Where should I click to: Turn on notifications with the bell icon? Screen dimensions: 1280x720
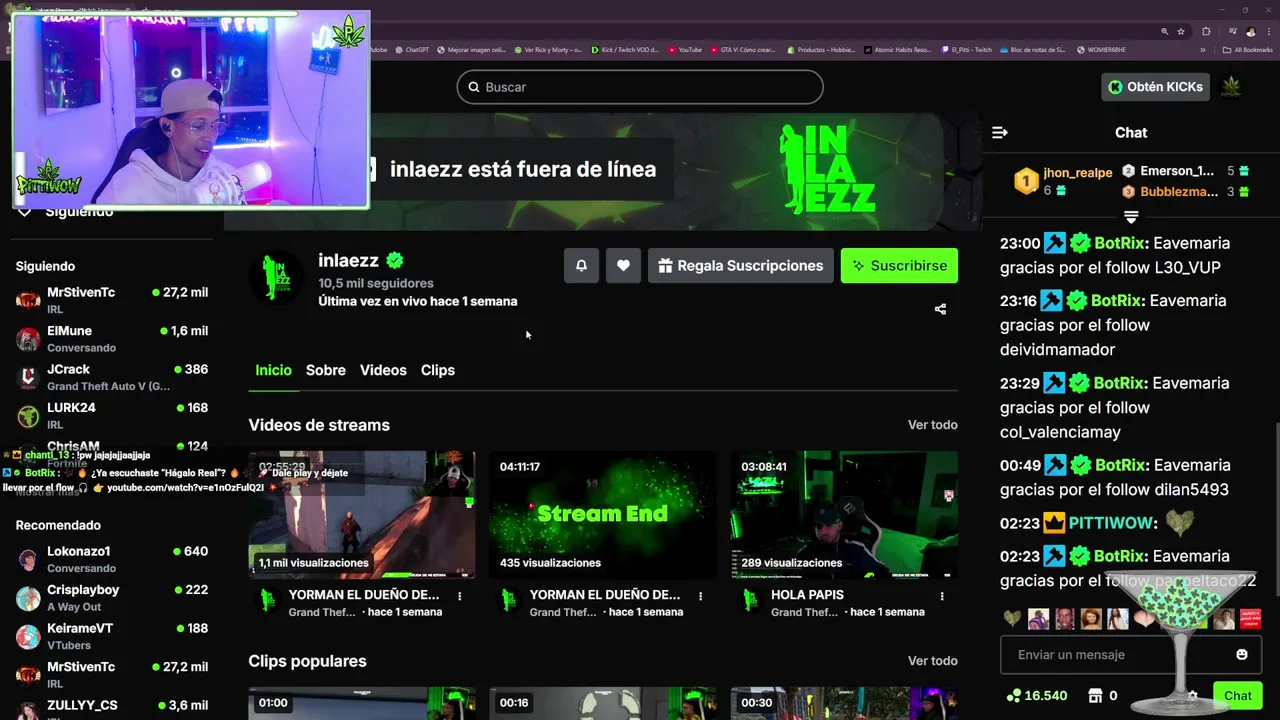point(581,266)
